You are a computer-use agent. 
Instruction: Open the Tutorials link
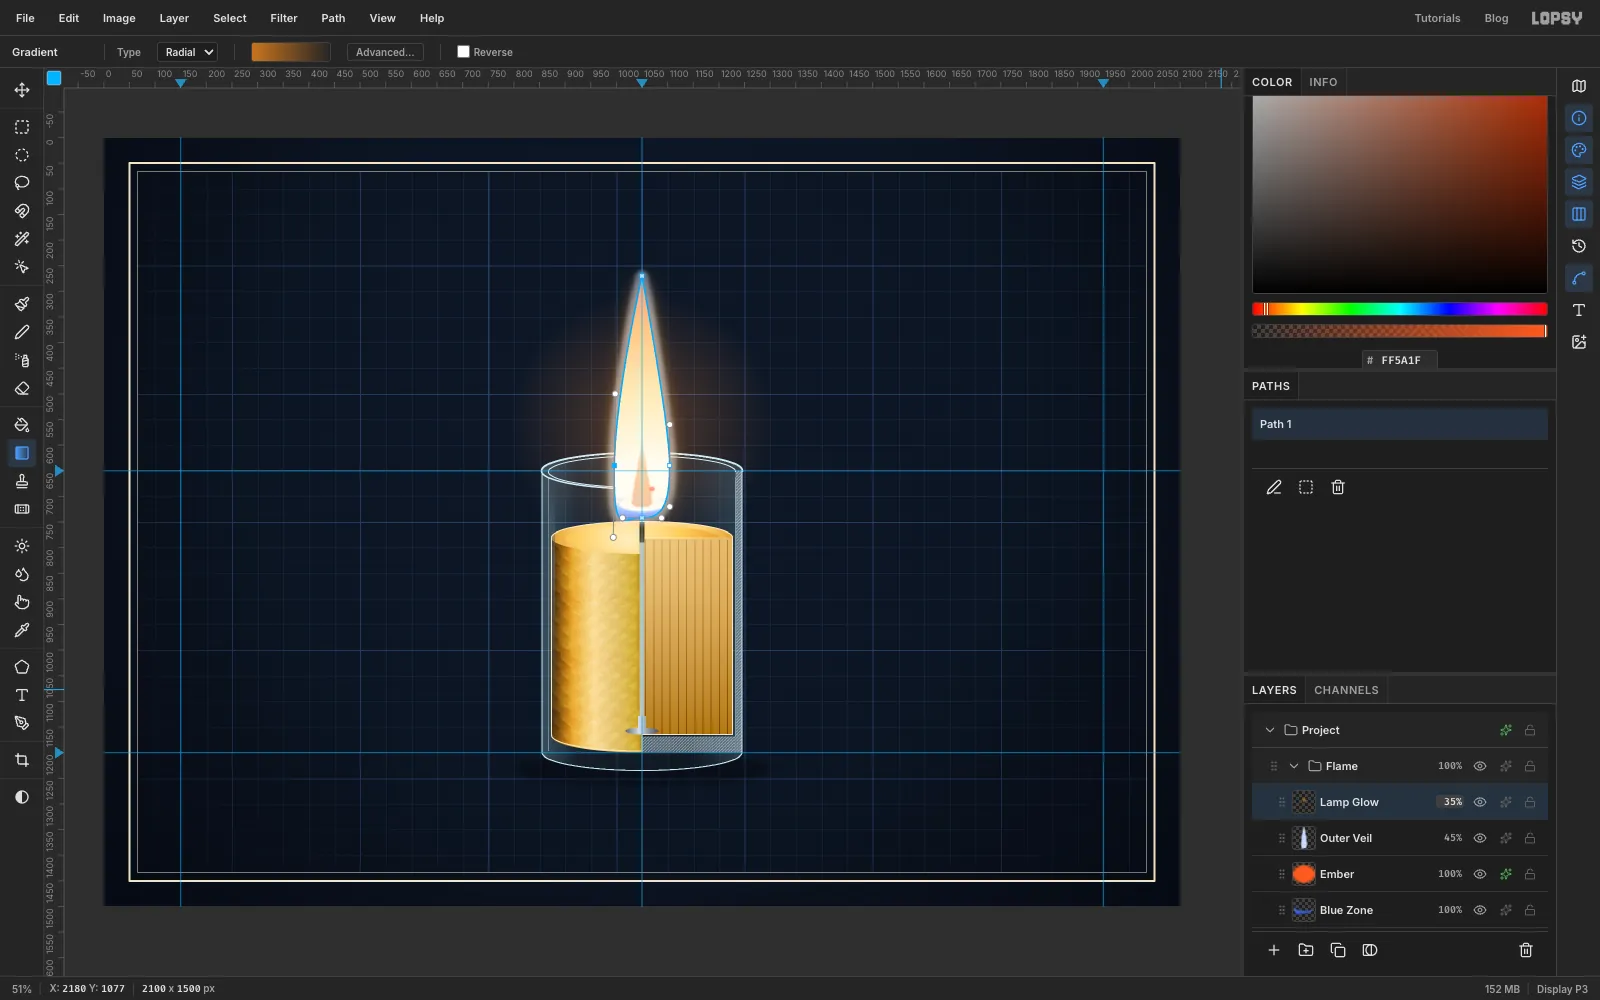[1437, 18]
